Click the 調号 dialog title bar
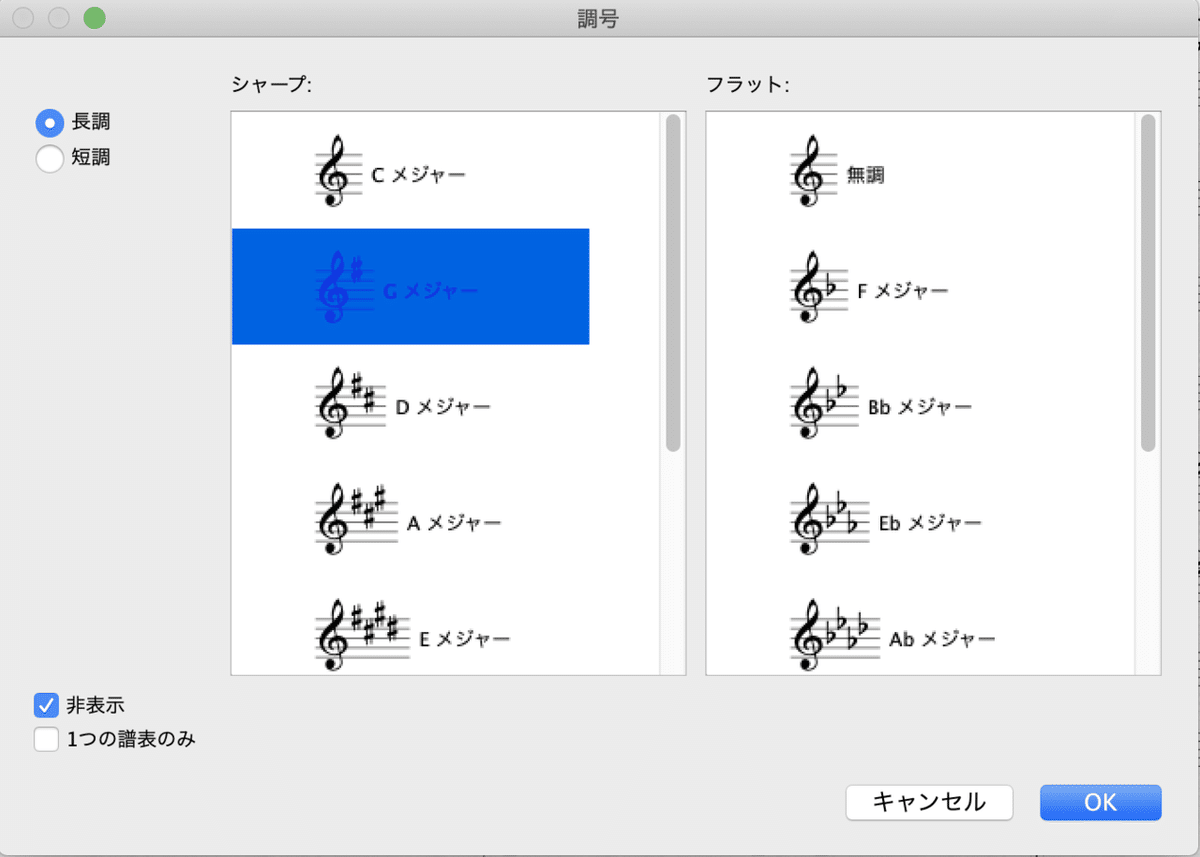The width and height of the screenshot is (1200, 857). point(600,18)
